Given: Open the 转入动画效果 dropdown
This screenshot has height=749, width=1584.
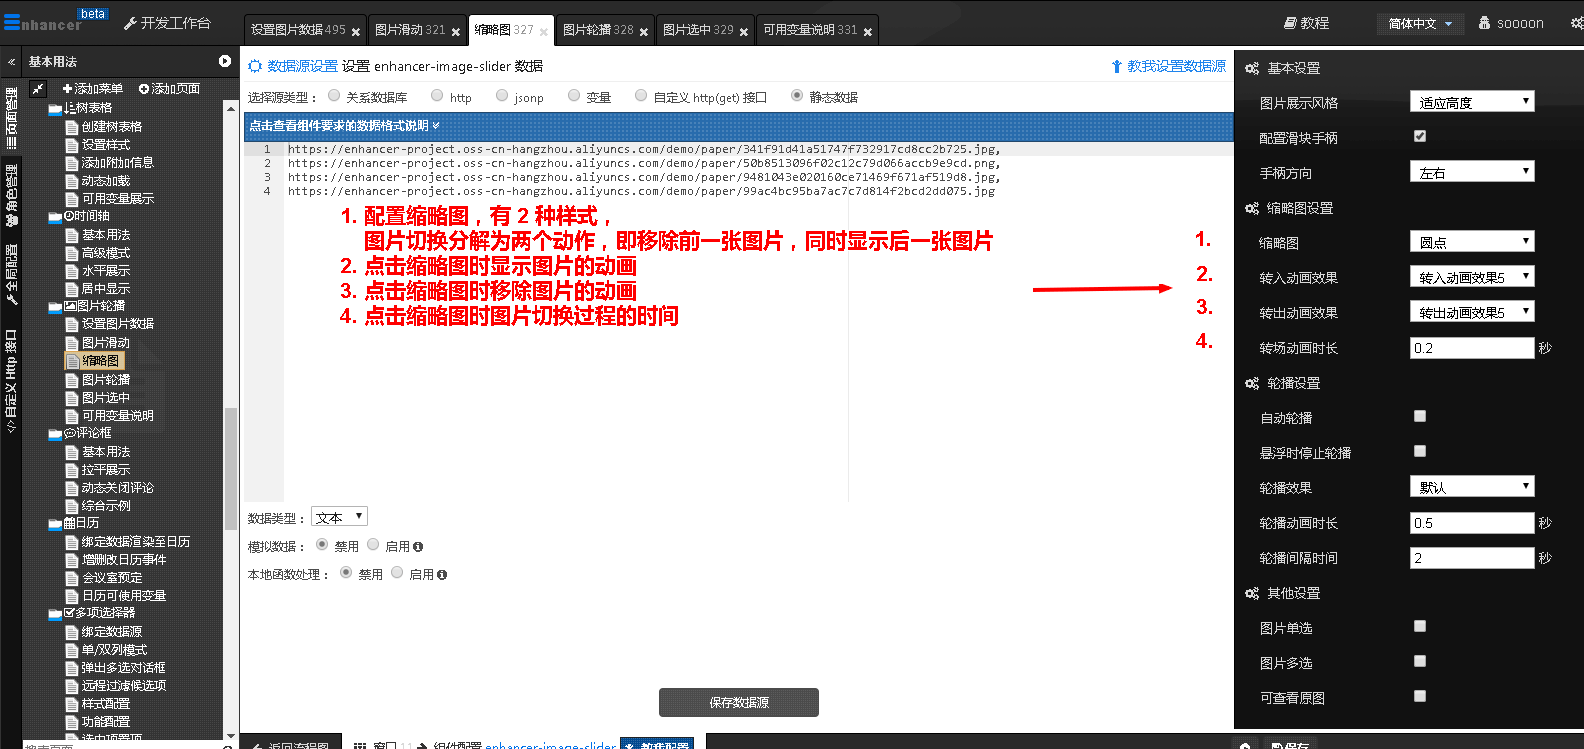Looking at the screenshot, I should 1471,277.
